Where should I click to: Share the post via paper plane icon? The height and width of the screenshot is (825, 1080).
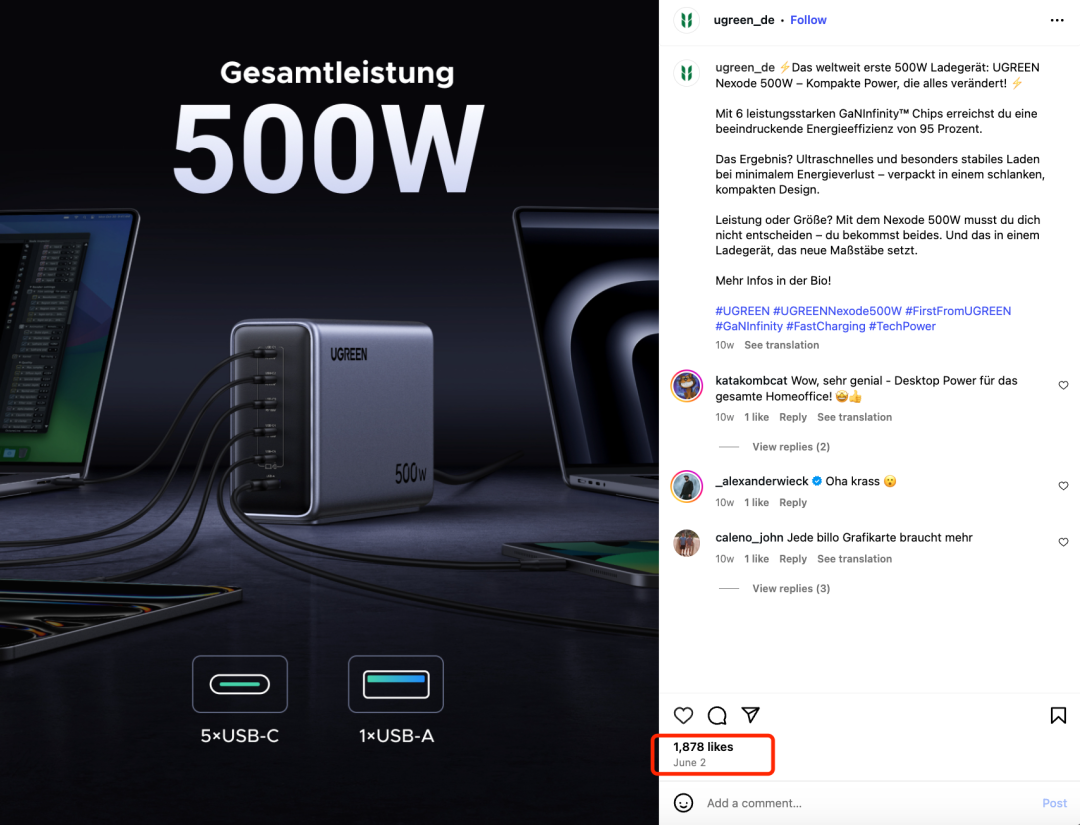tap(751, 715)
